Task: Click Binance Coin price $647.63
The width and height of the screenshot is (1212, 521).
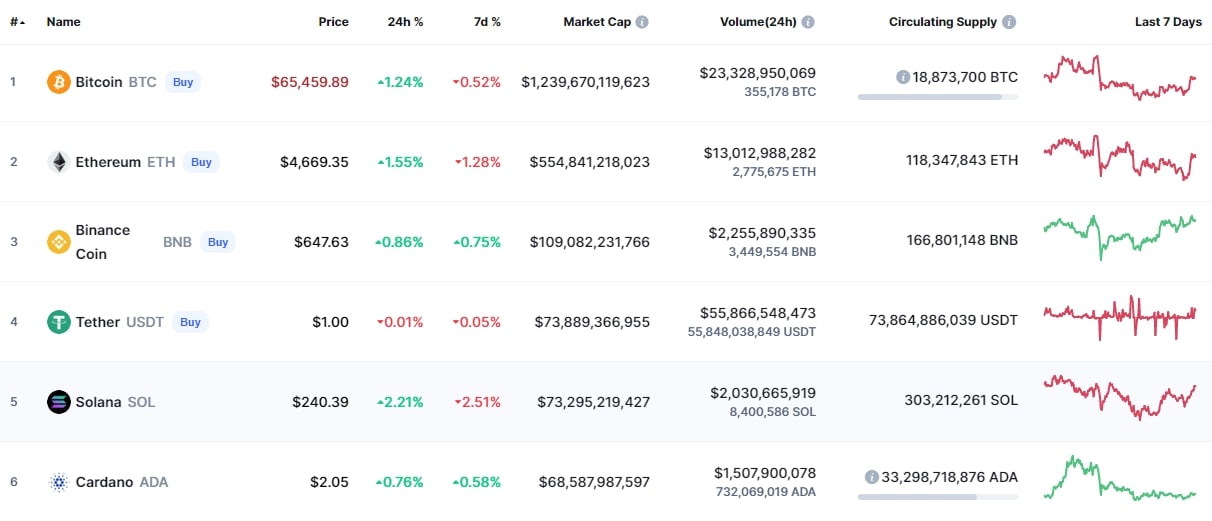Action: [x=322, y=242]
